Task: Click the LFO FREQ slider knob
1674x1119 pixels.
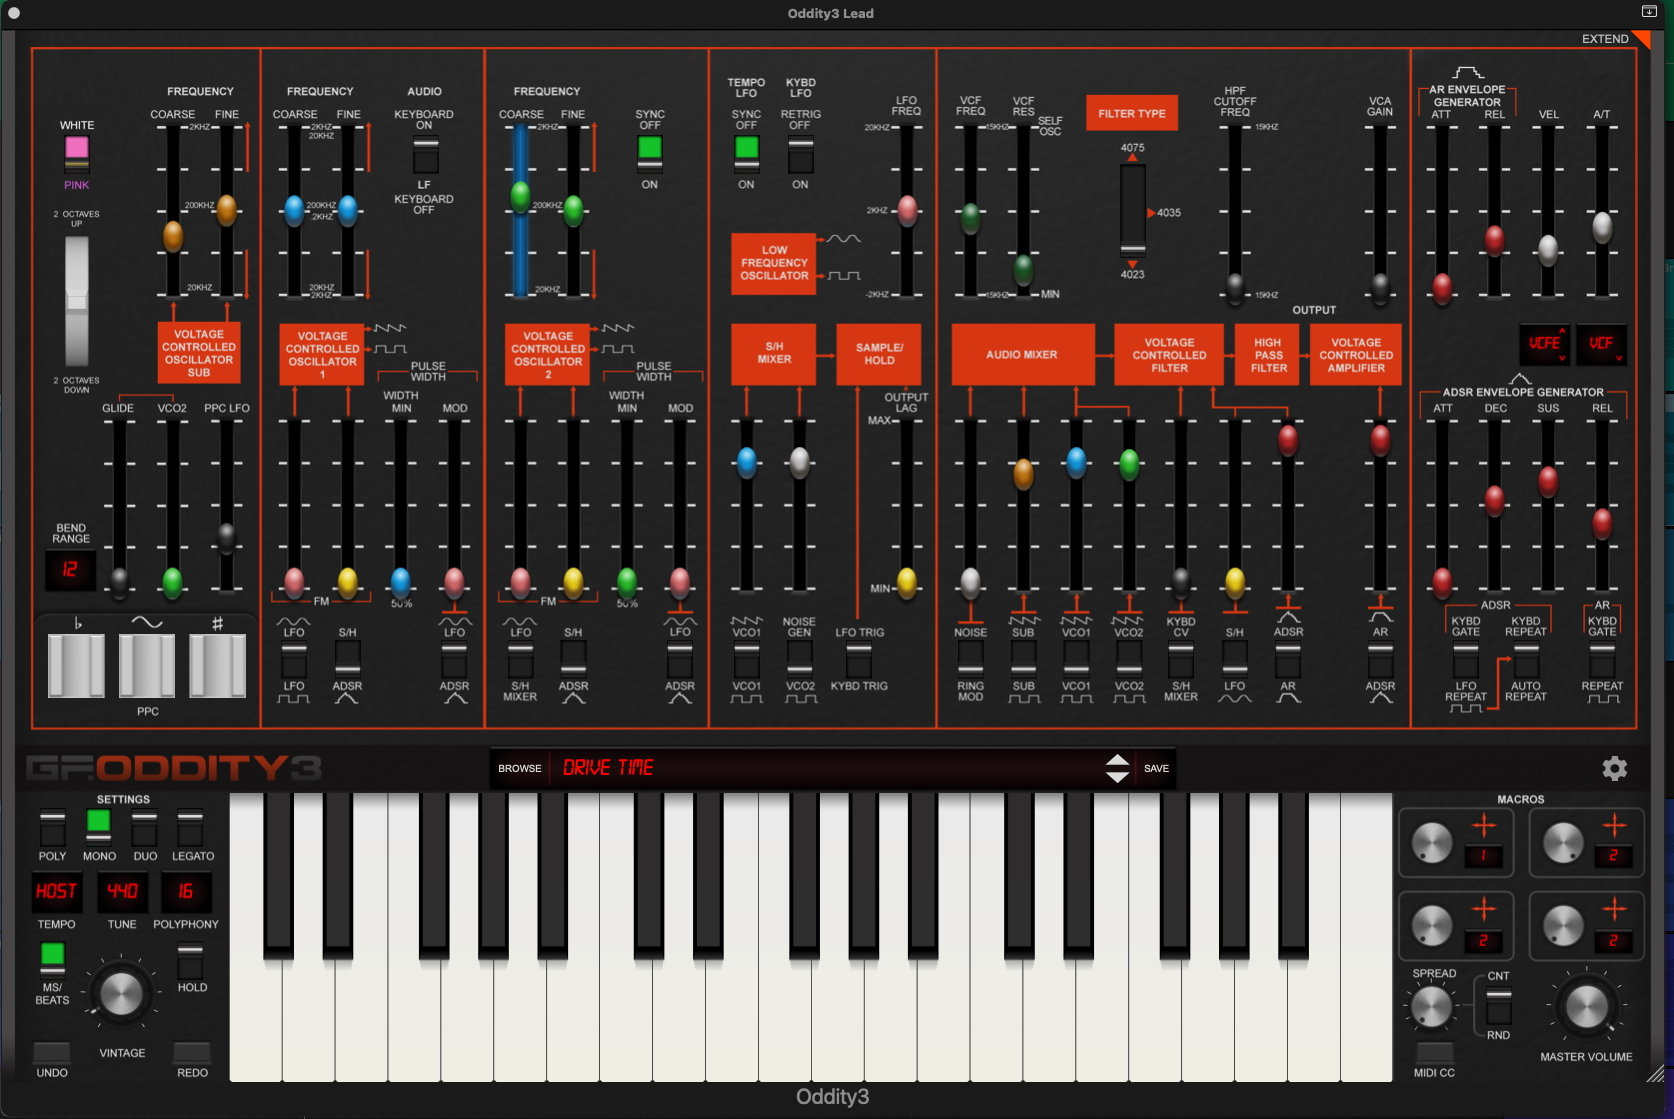Action: coord(907,210)
